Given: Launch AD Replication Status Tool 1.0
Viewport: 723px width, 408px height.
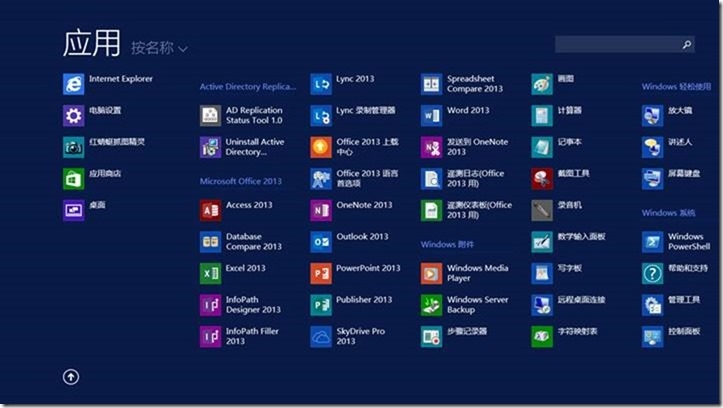Looking at the screenshot, I should 241,115.
